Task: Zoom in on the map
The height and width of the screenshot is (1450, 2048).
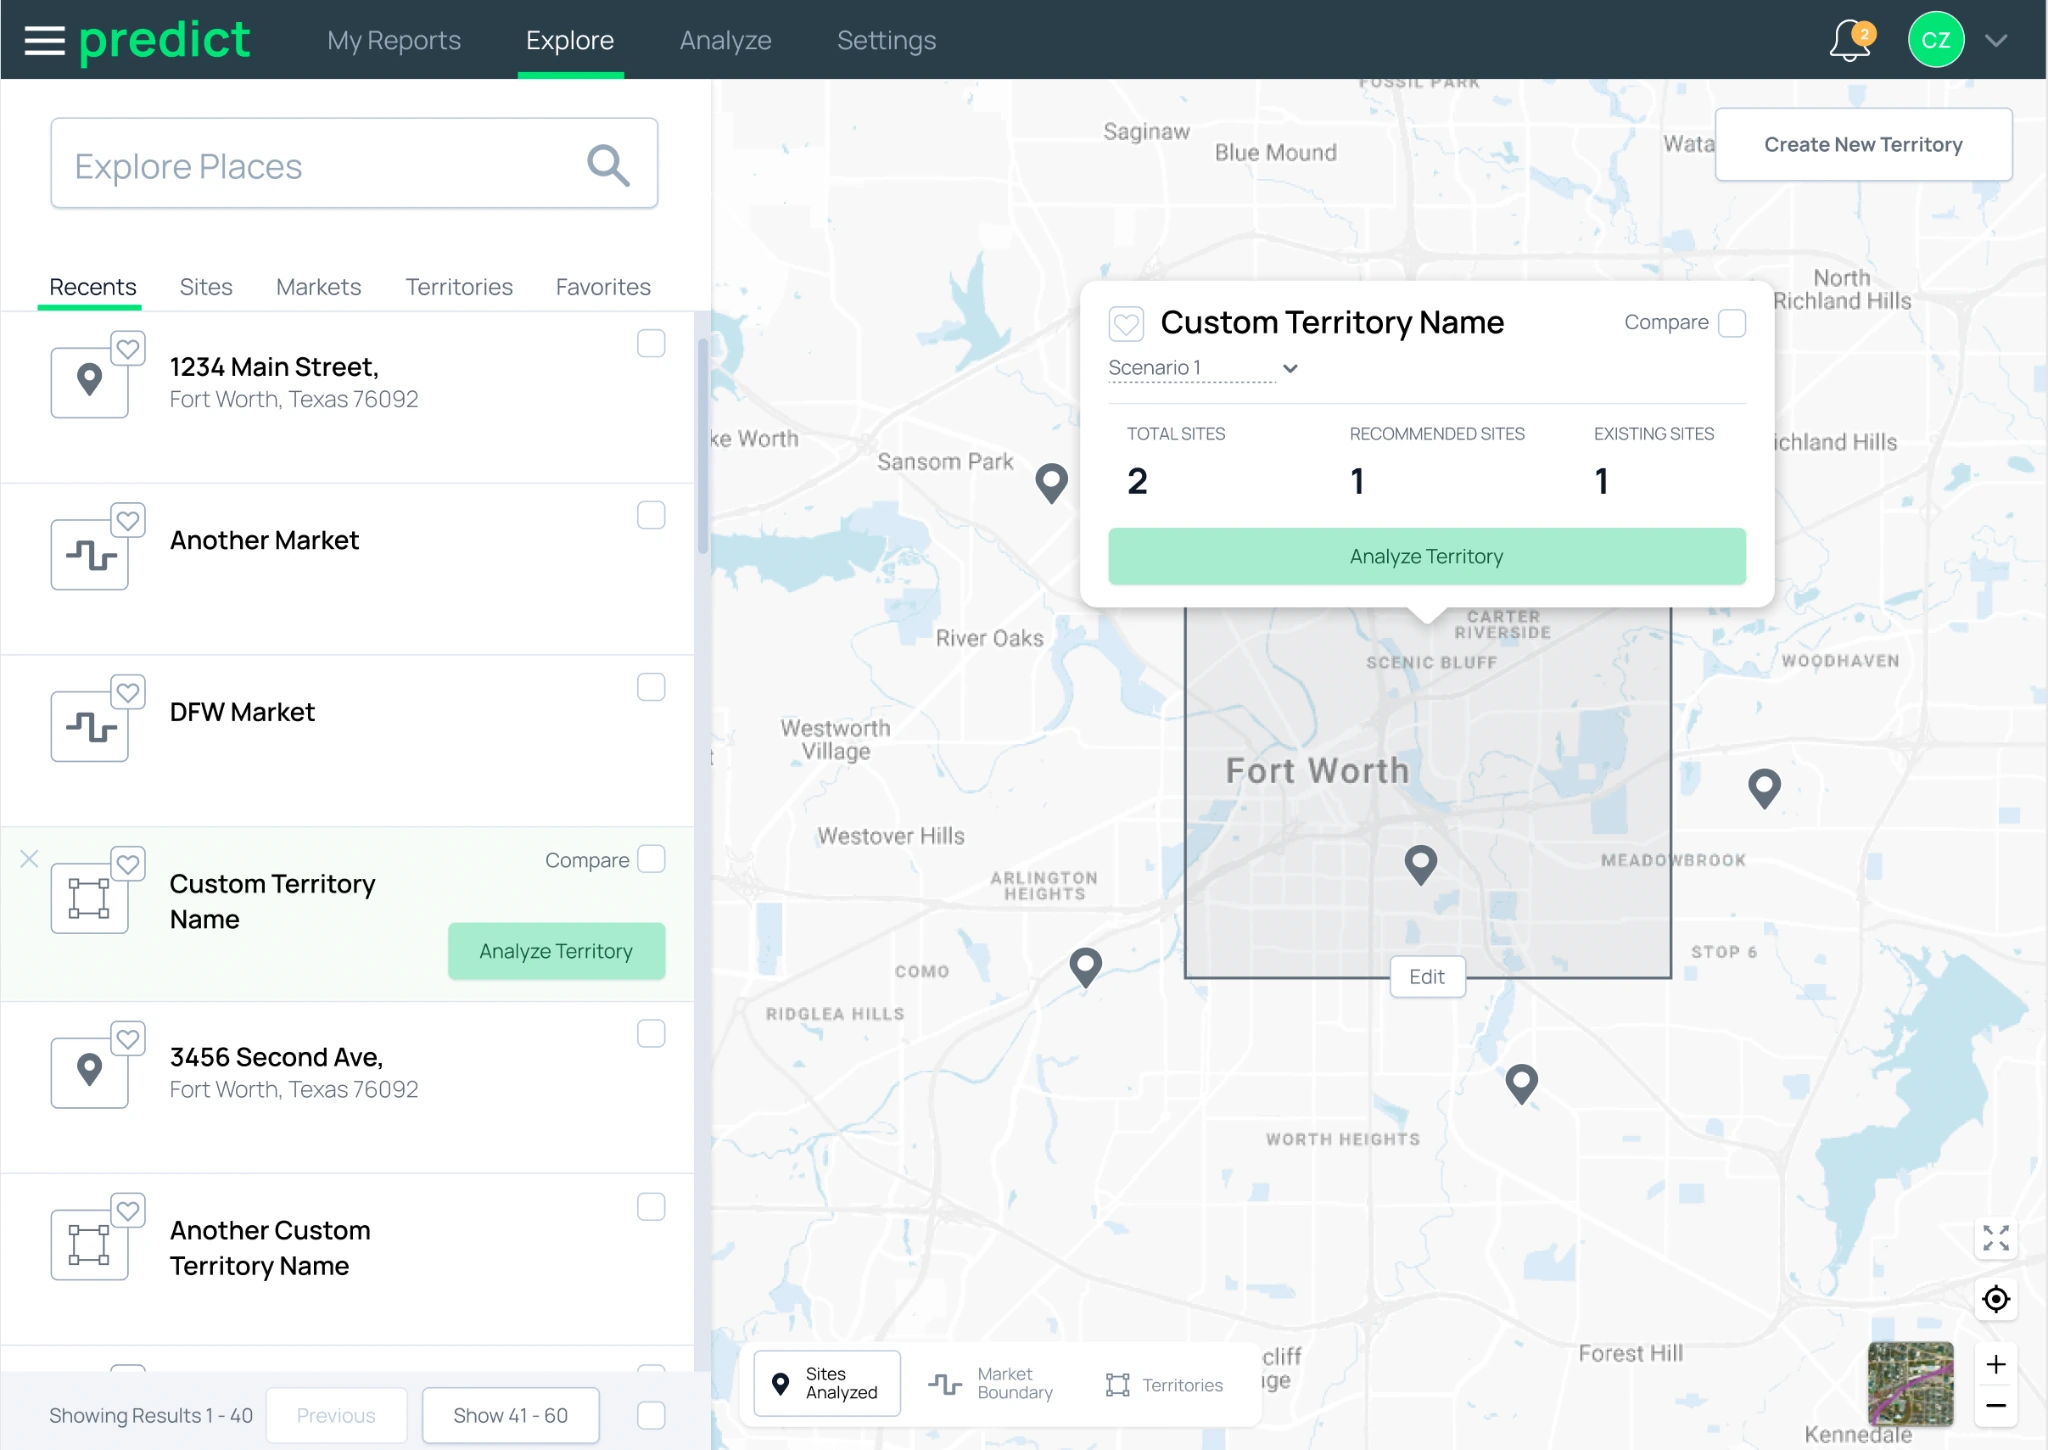Action: point(1996,1364)
